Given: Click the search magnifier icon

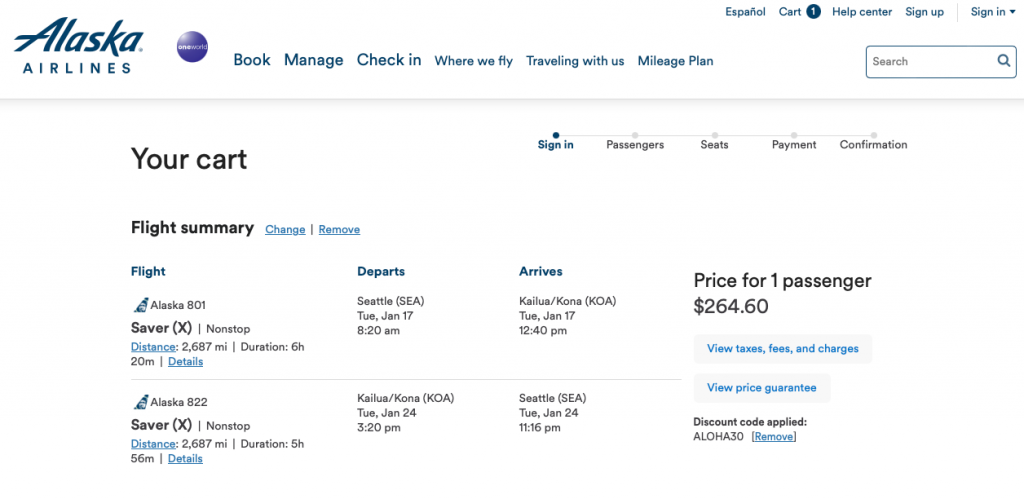Looking at the screenshot, I should (1004, 61).
